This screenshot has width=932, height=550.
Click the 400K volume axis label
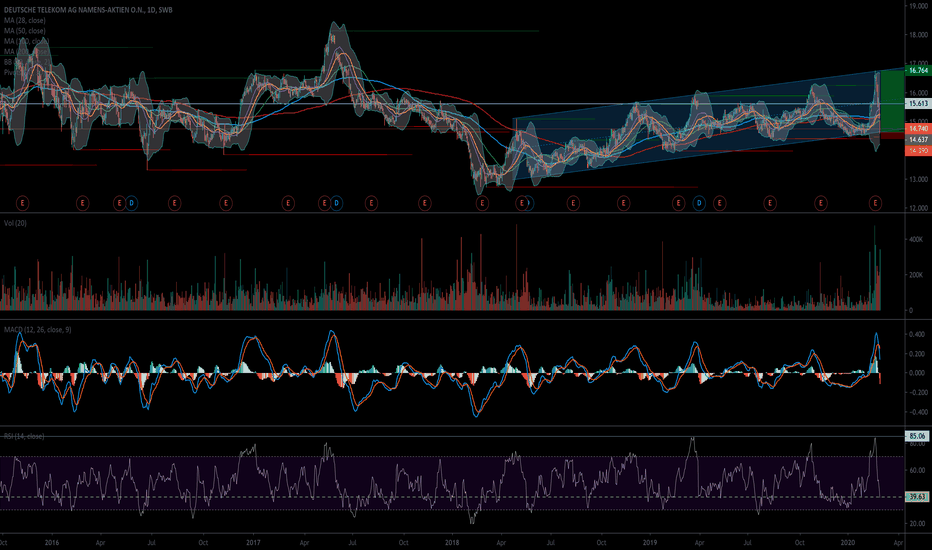coord(915,240)
